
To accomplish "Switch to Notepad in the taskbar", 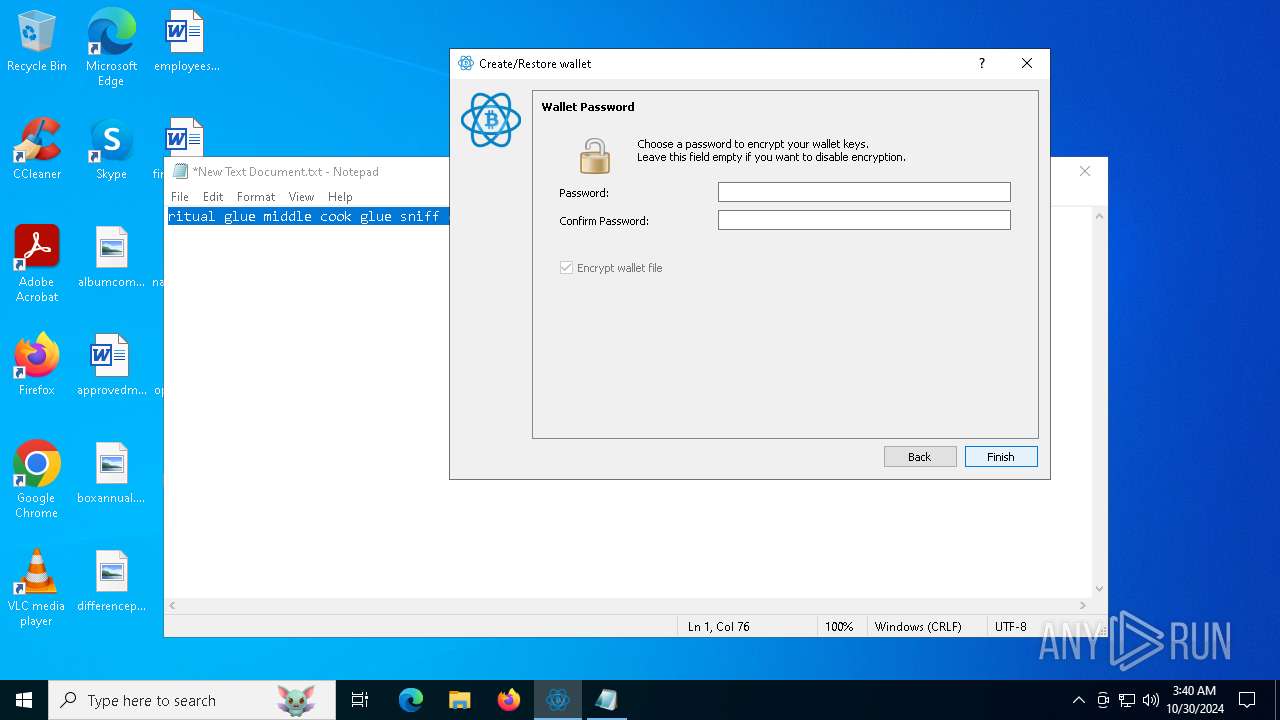I will [606, 700].
